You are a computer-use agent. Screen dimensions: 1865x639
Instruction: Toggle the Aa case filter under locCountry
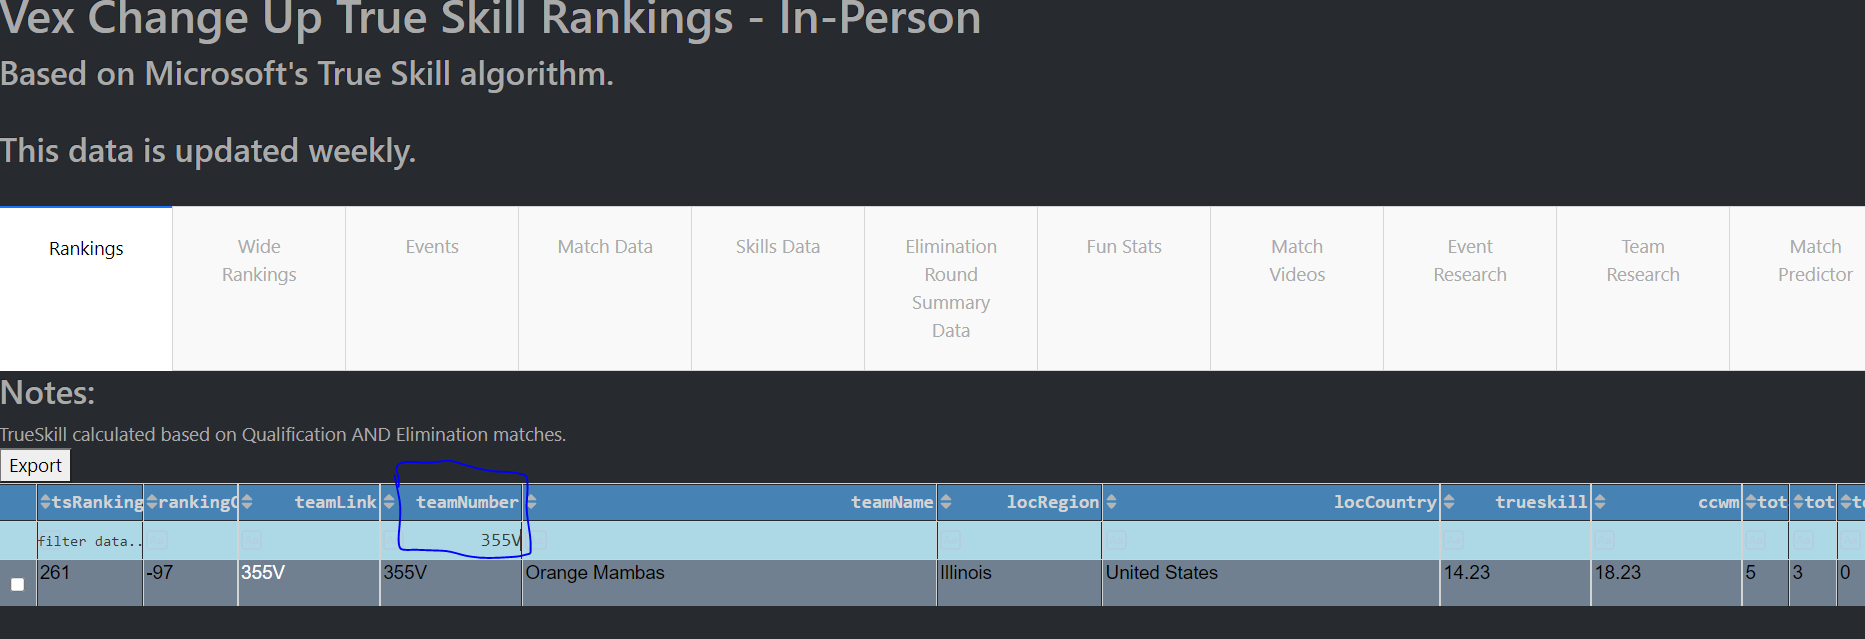(x=1116, y=540)
